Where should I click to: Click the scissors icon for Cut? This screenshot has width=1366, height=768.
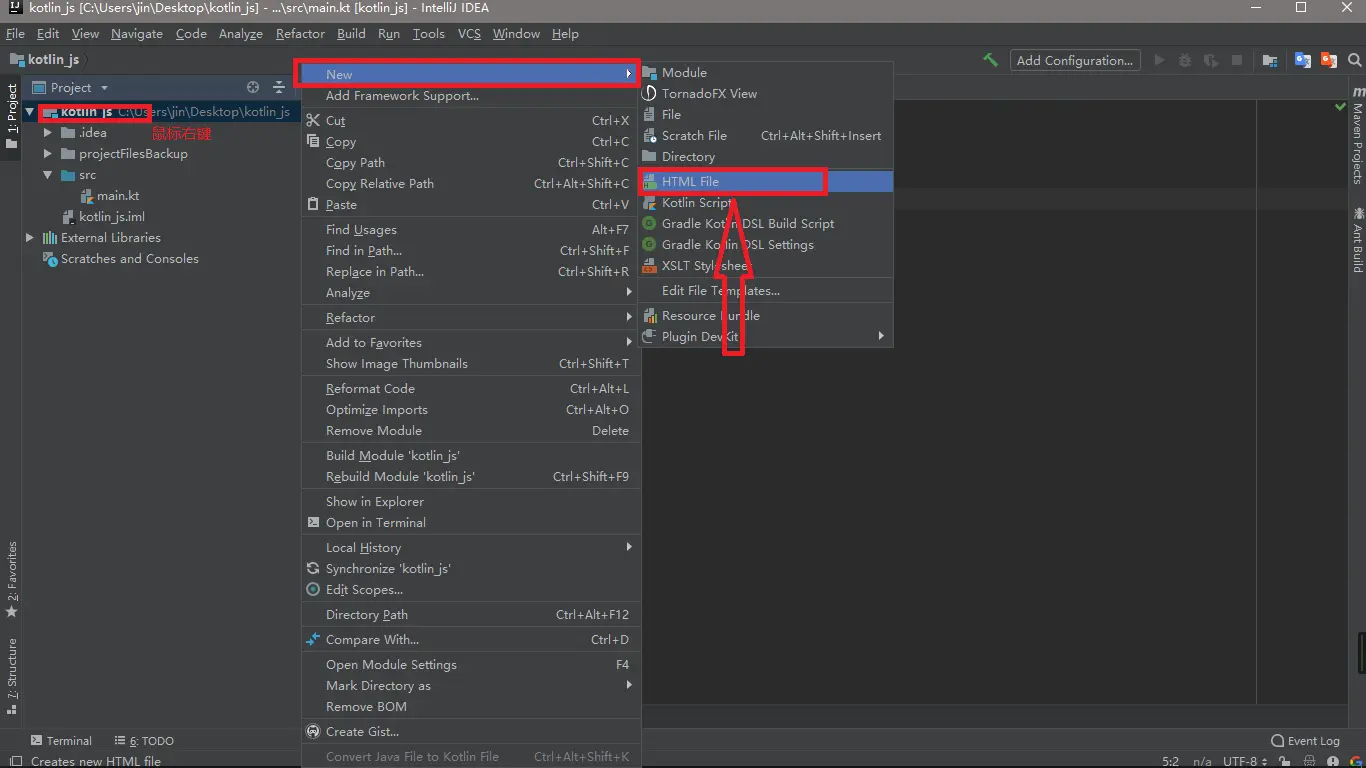tap(313, 120)
